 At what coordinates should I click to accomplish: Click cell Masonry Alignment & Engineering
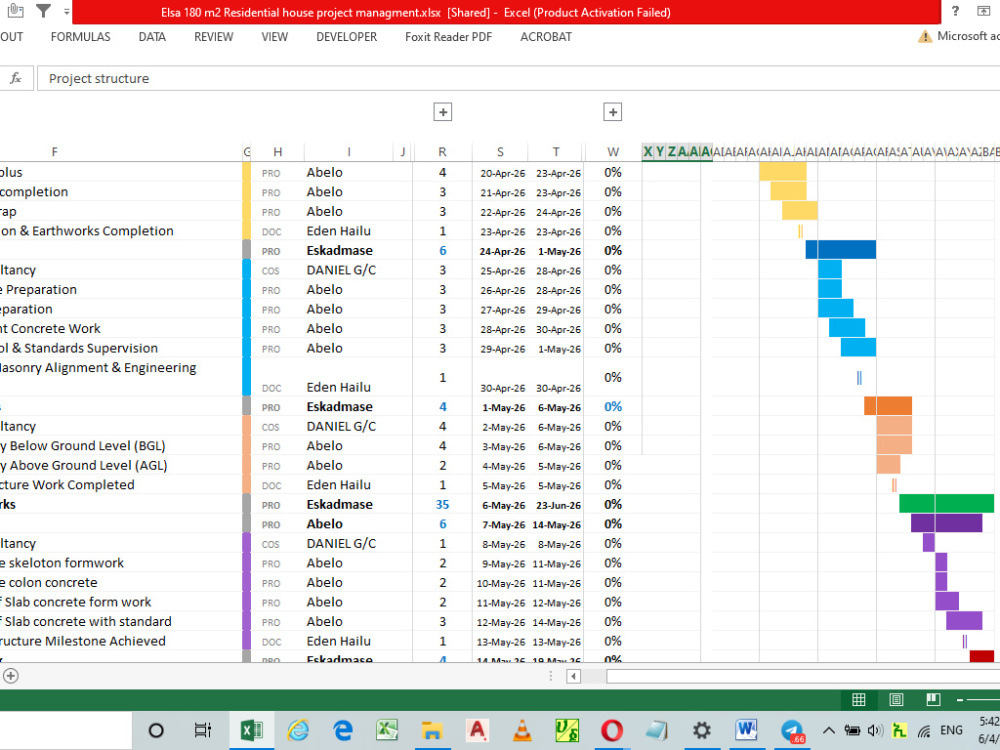point(121,368)
